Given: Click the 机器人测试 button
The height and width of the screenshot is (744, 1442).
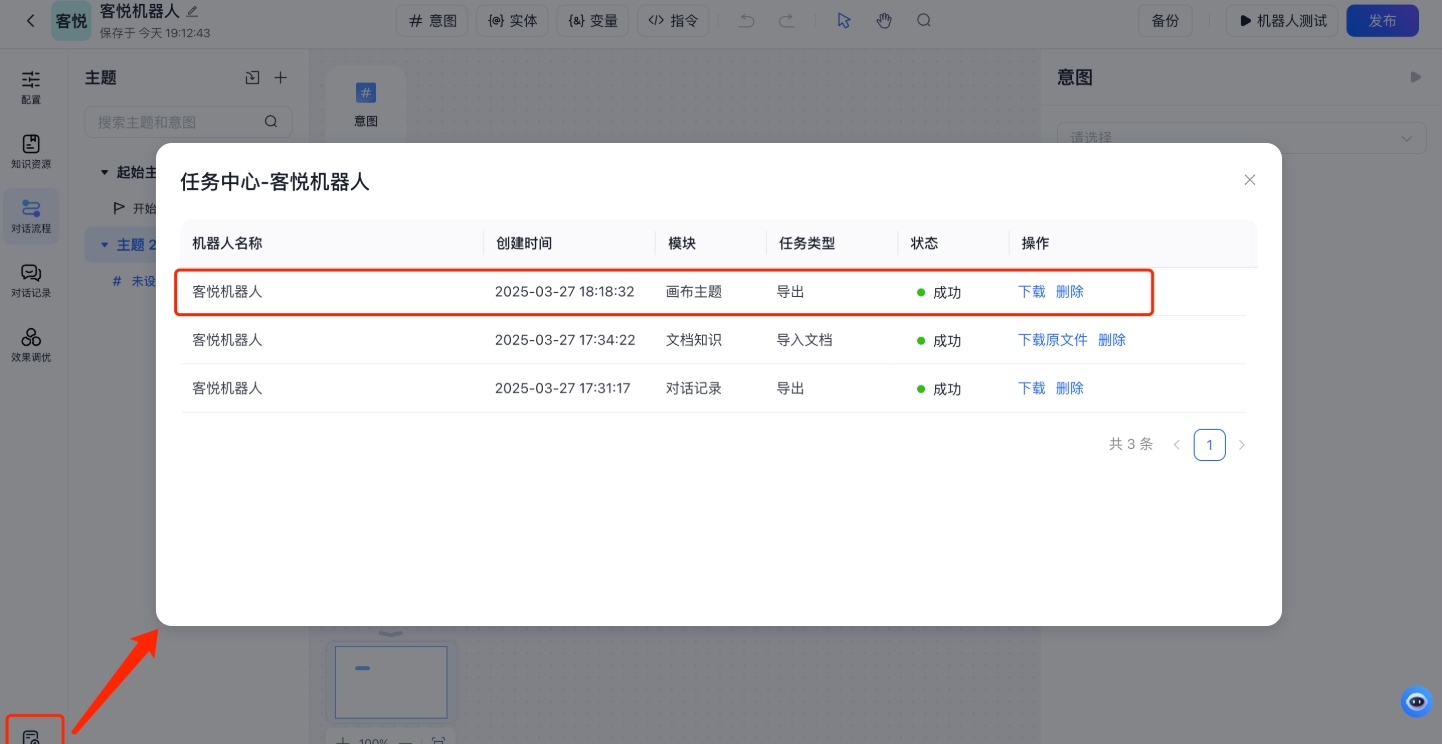Looking at the screenshot, I should pos(1282,20).
